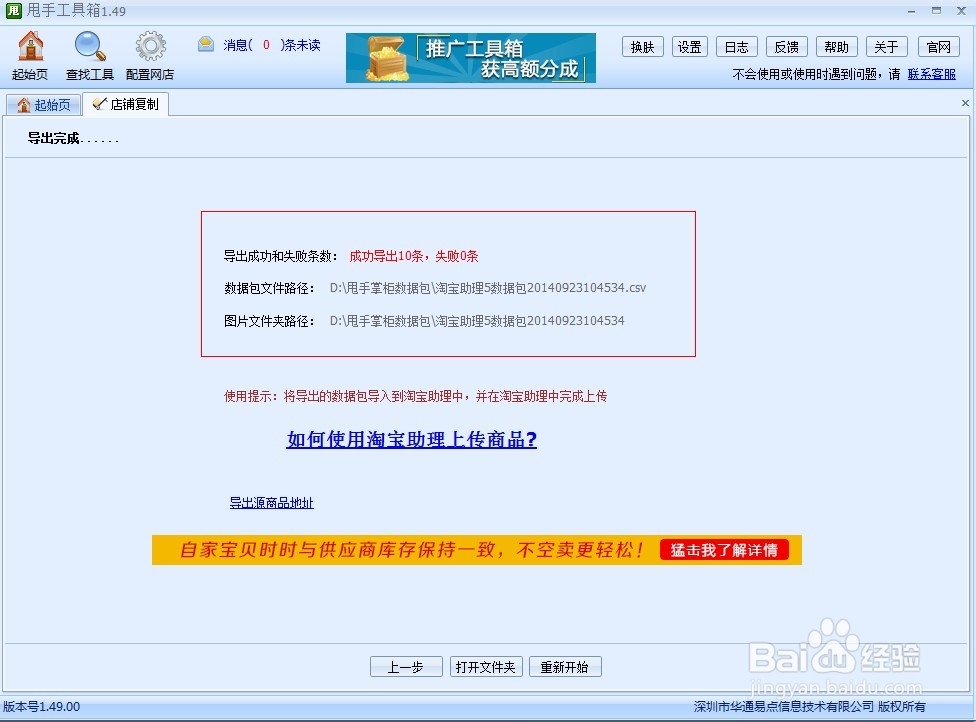Open the 起始页 home toolbar icon
The image size is (976, 722).
30,56
